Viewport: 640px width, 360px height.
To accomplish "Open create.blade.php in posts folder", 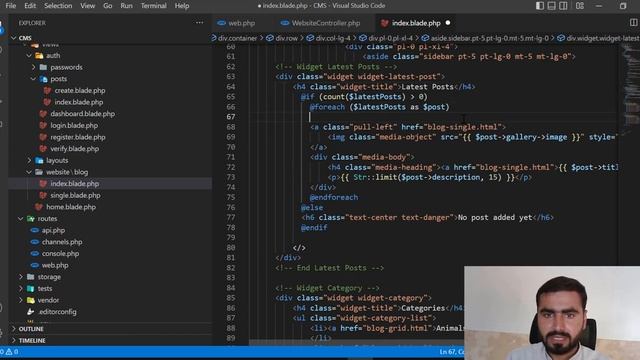I will tap(80, 91).
